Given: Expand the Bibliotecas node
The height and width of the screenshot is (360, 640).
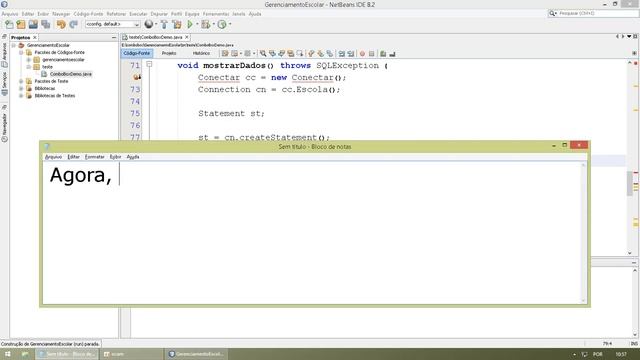Looking at the screenshot, I should tap(21, 89).
